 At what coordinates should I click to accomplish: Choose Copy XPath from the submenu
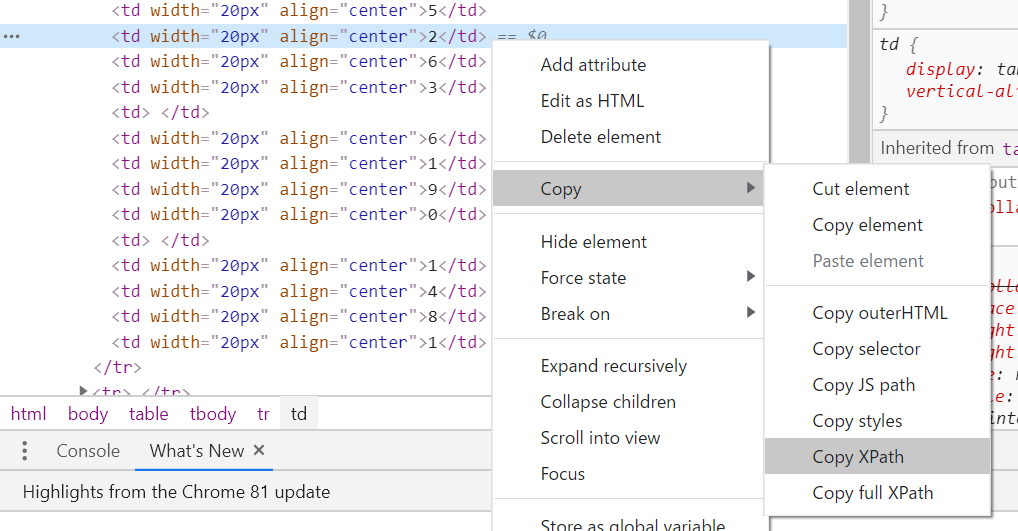(858, 457)
